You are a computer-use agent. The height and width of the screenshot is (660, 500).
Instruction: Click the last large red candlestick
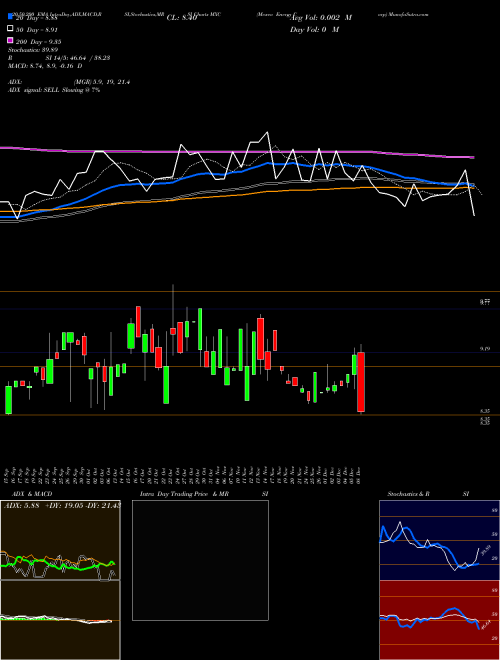(x=361, y=382)
